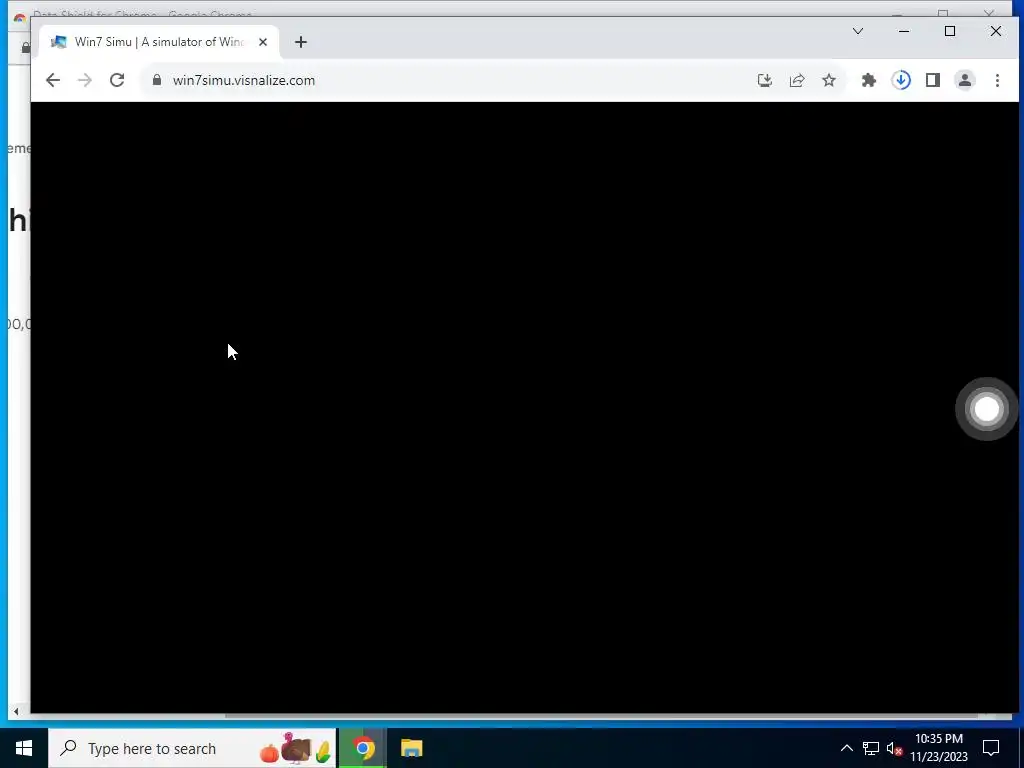The image size is (1024, 768).
Task: Close the Win7 Simu tab
Action: [263, 42]
